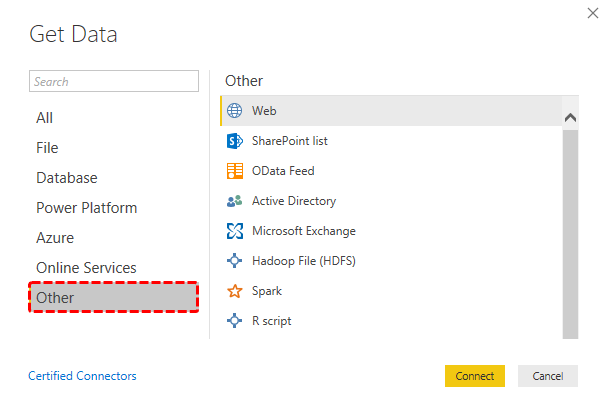Switch to the File category
The image size is (609, 408).
[47, 148]
